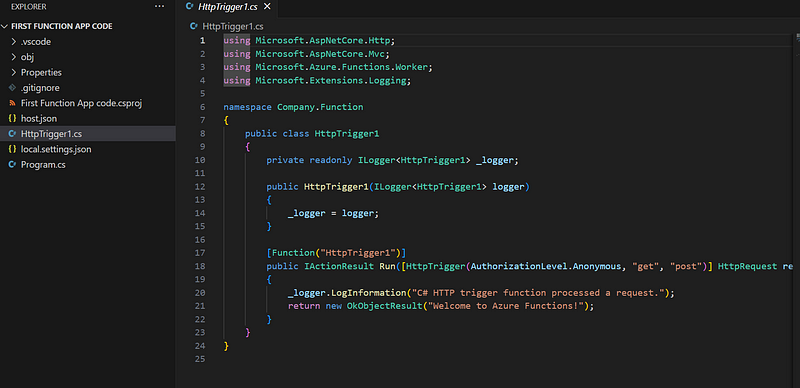
Task: Click the C# icon beside Program.cs
Action: point(12,165)
